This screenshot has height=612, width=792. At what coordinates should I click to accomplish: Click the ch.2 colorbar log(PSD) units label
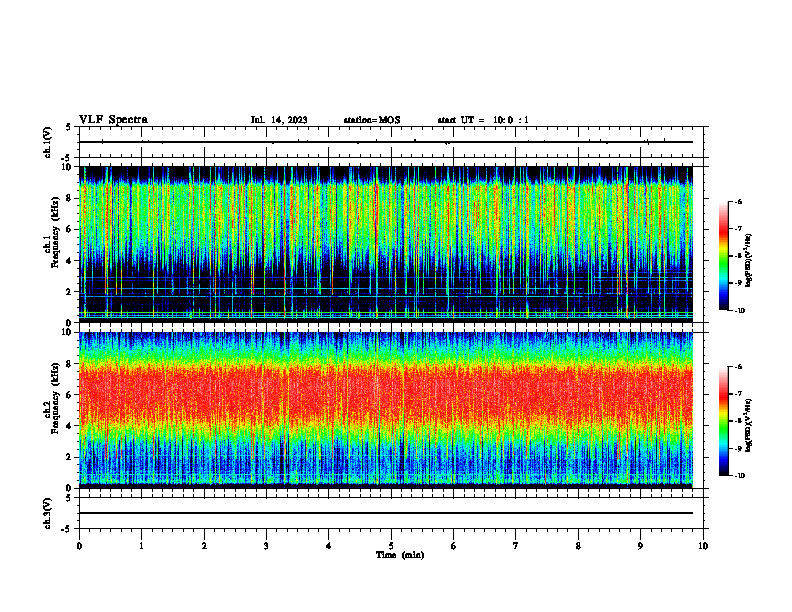[x=749, y=425]
